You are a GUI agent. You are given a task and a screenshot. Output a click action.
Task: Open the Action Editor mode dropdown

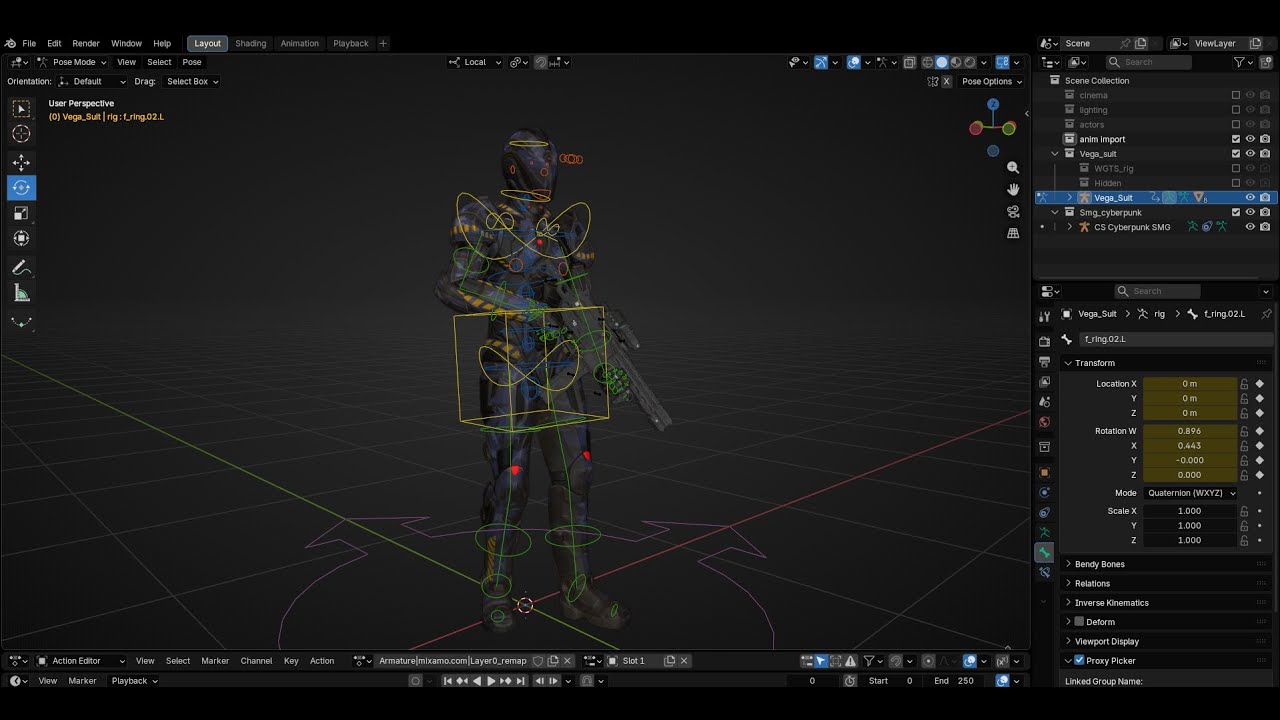coord(81,661)
